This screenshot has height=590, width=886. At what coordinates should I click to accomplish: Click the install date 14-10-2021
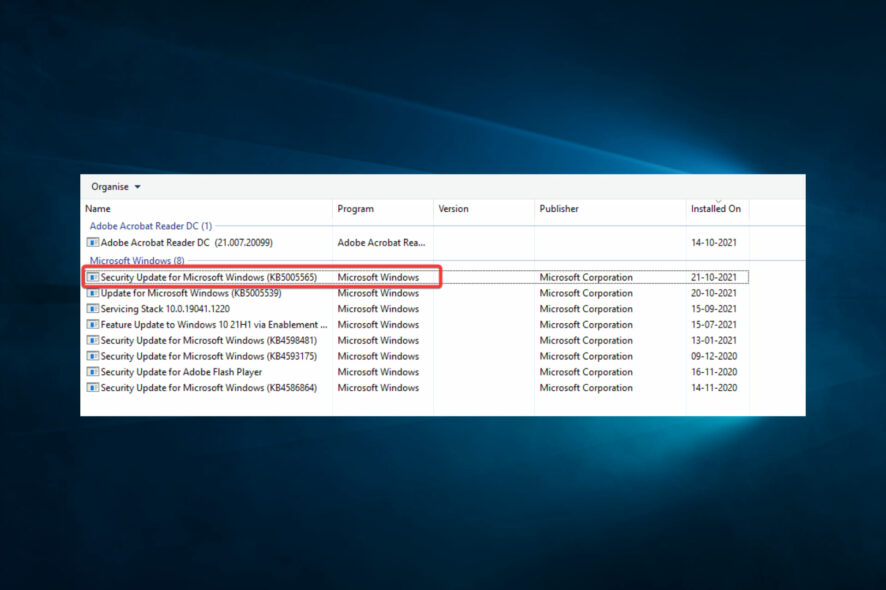714,242
